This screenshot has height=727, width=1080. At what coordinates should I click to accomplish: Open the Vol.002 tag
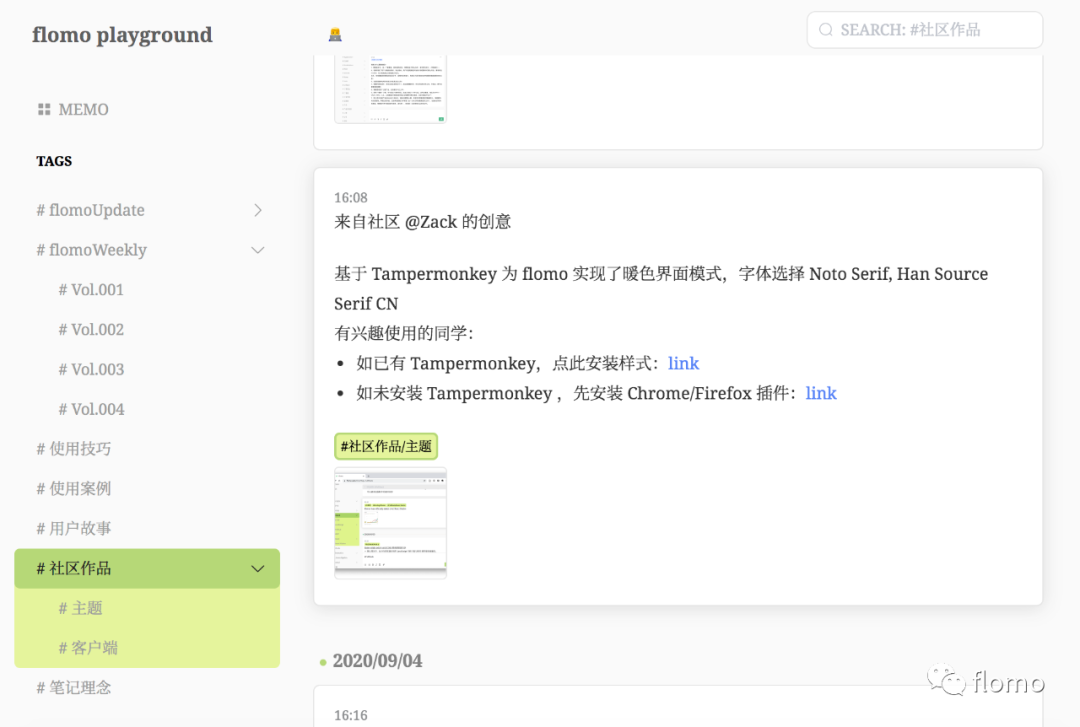(x=91, y=330)
